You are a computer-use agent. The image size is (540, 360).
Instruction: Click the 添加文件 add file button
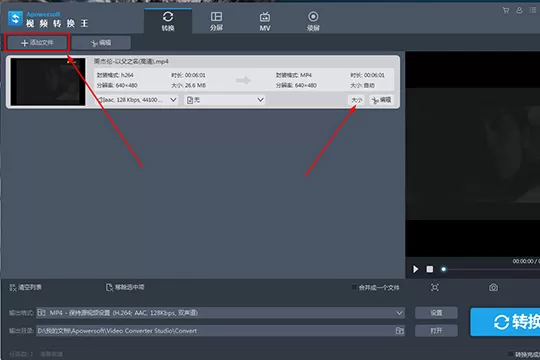(37, 43)
